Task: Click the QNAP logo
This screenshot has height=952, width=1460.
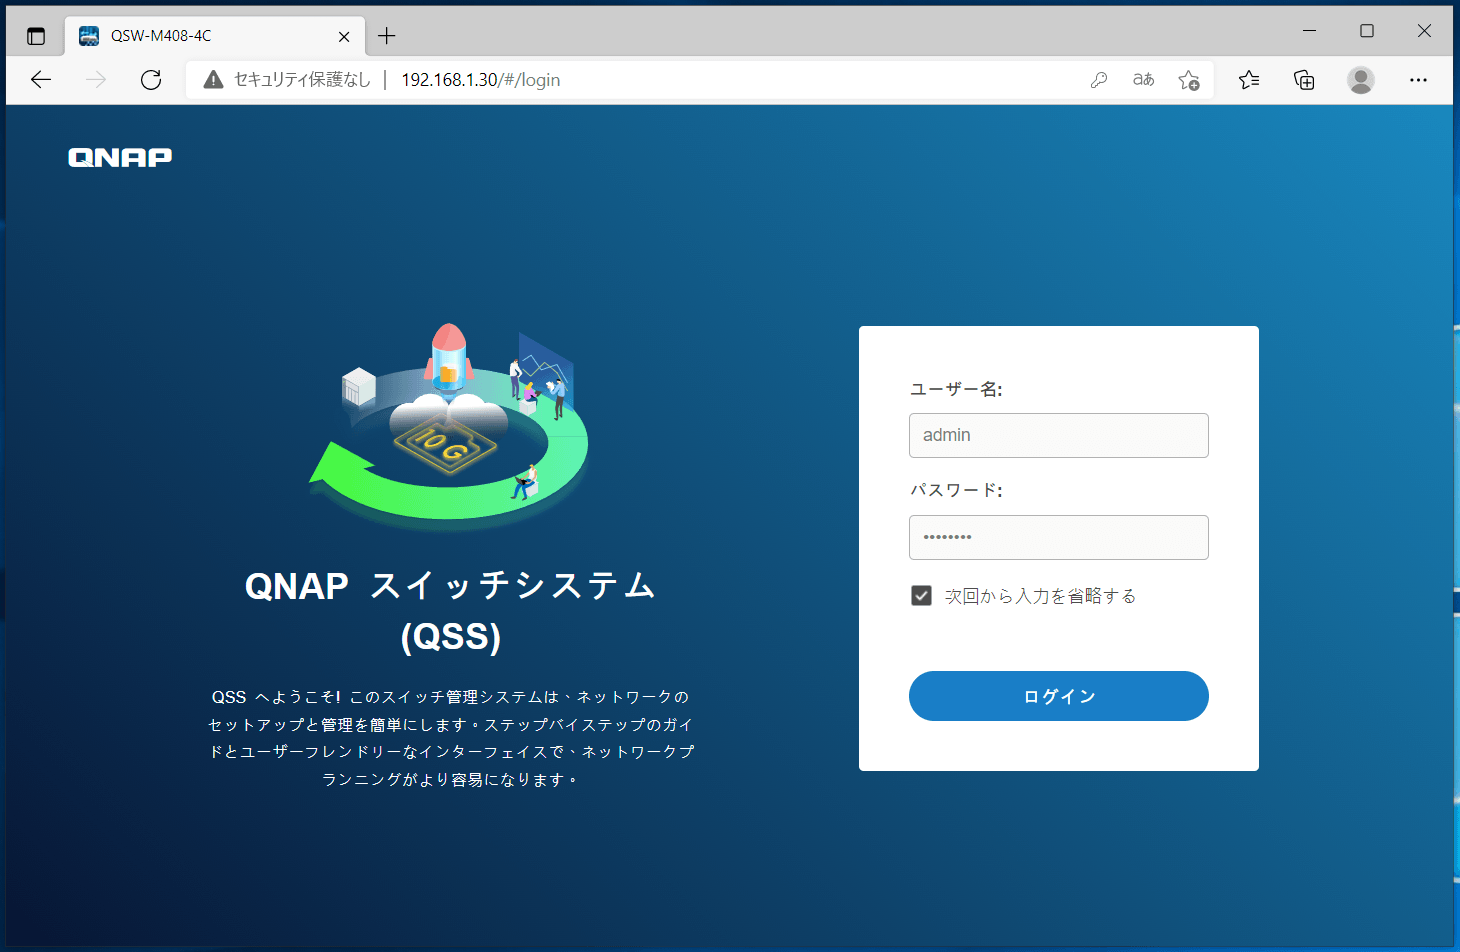Action: tap(120, 157)
